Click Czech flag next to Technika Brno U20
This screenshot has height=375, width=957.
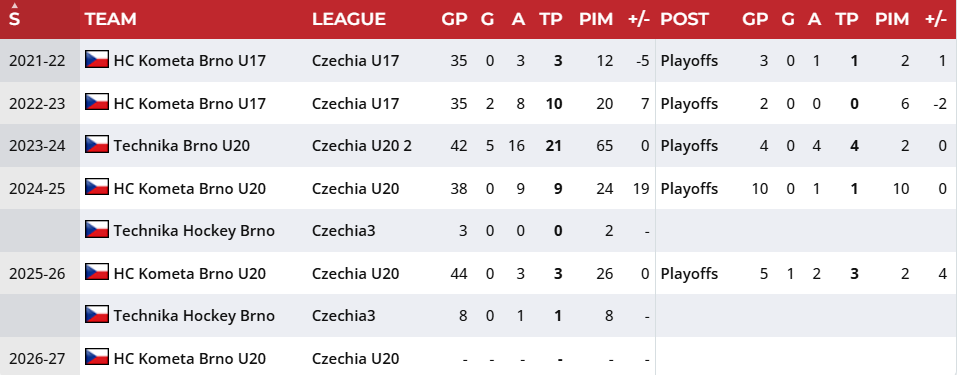point(96,145)
